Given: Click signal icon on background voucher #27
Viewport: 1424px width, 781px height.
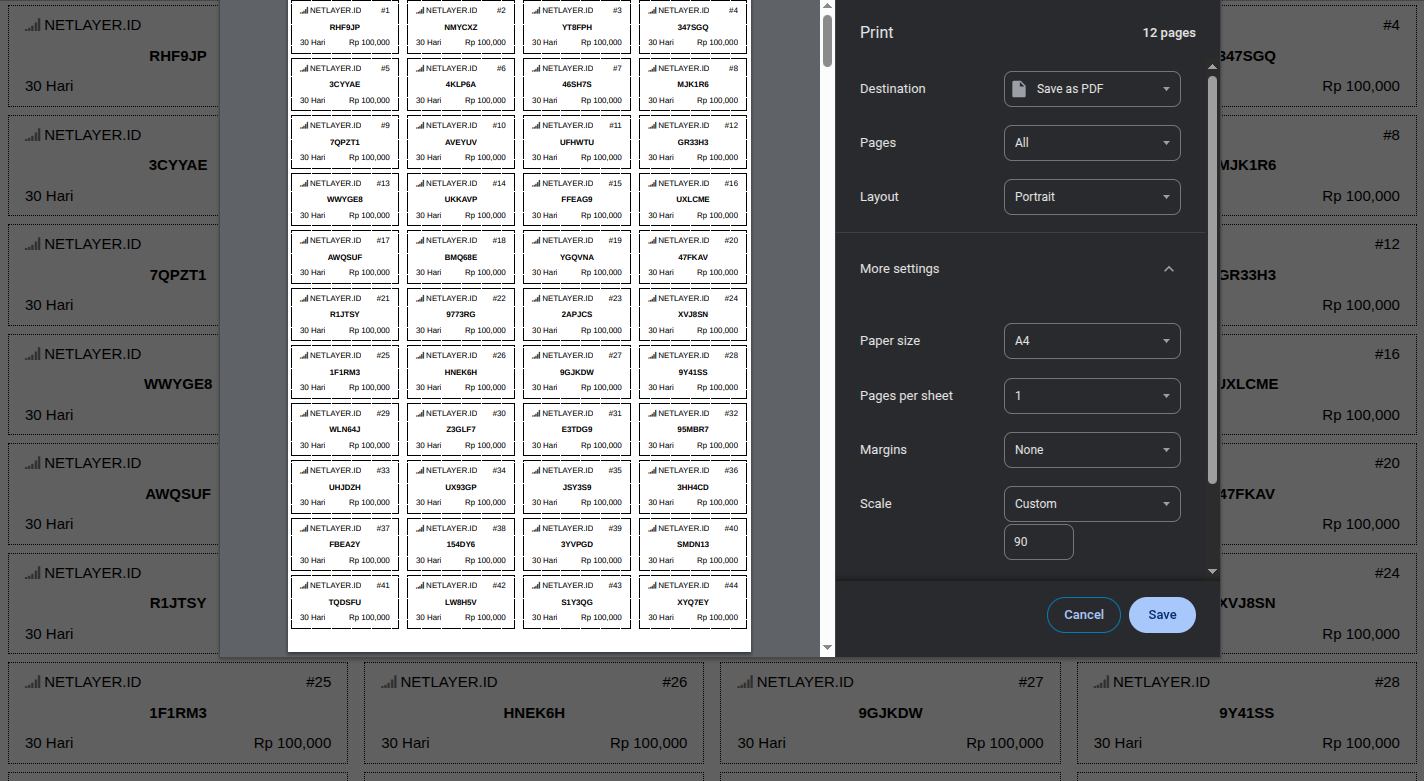Looking at the screenshot, I should coord(745,682).
